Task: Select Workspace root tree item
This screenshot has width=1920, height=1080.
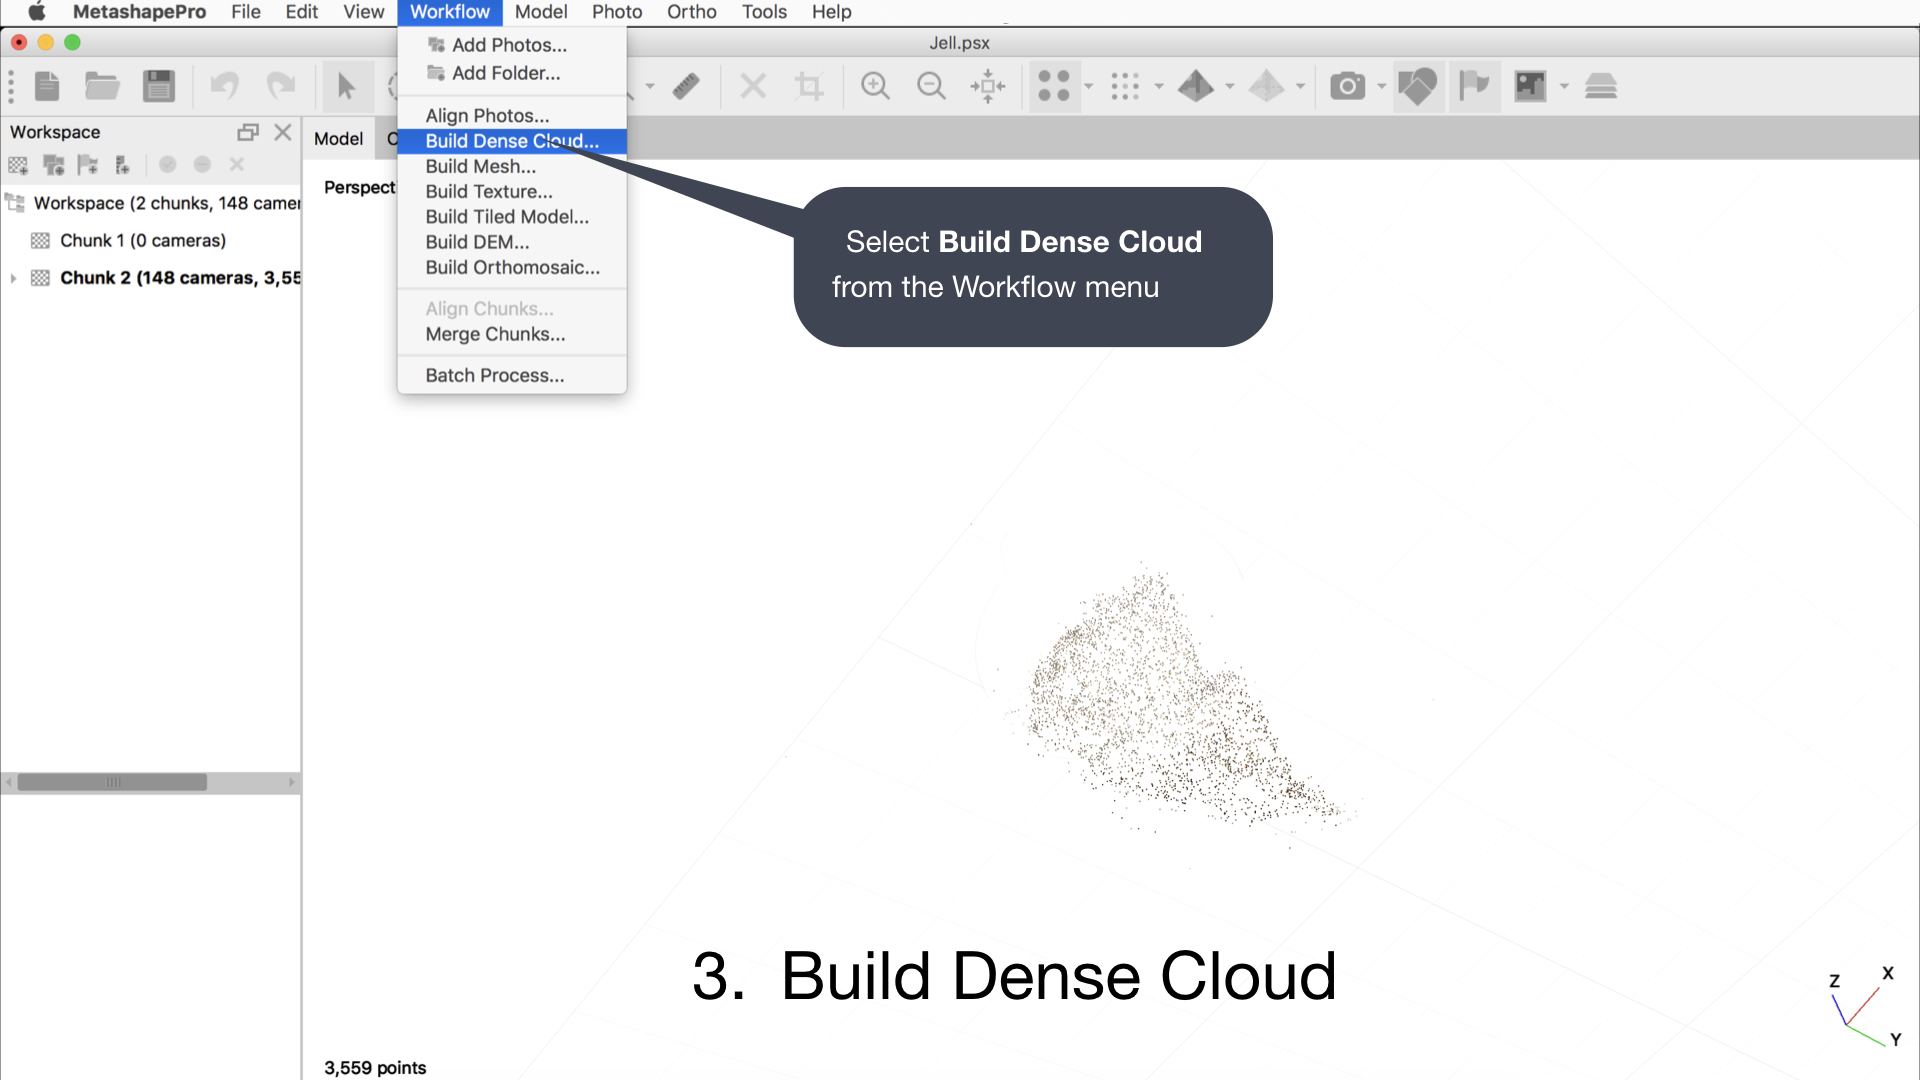Action: 166,203
